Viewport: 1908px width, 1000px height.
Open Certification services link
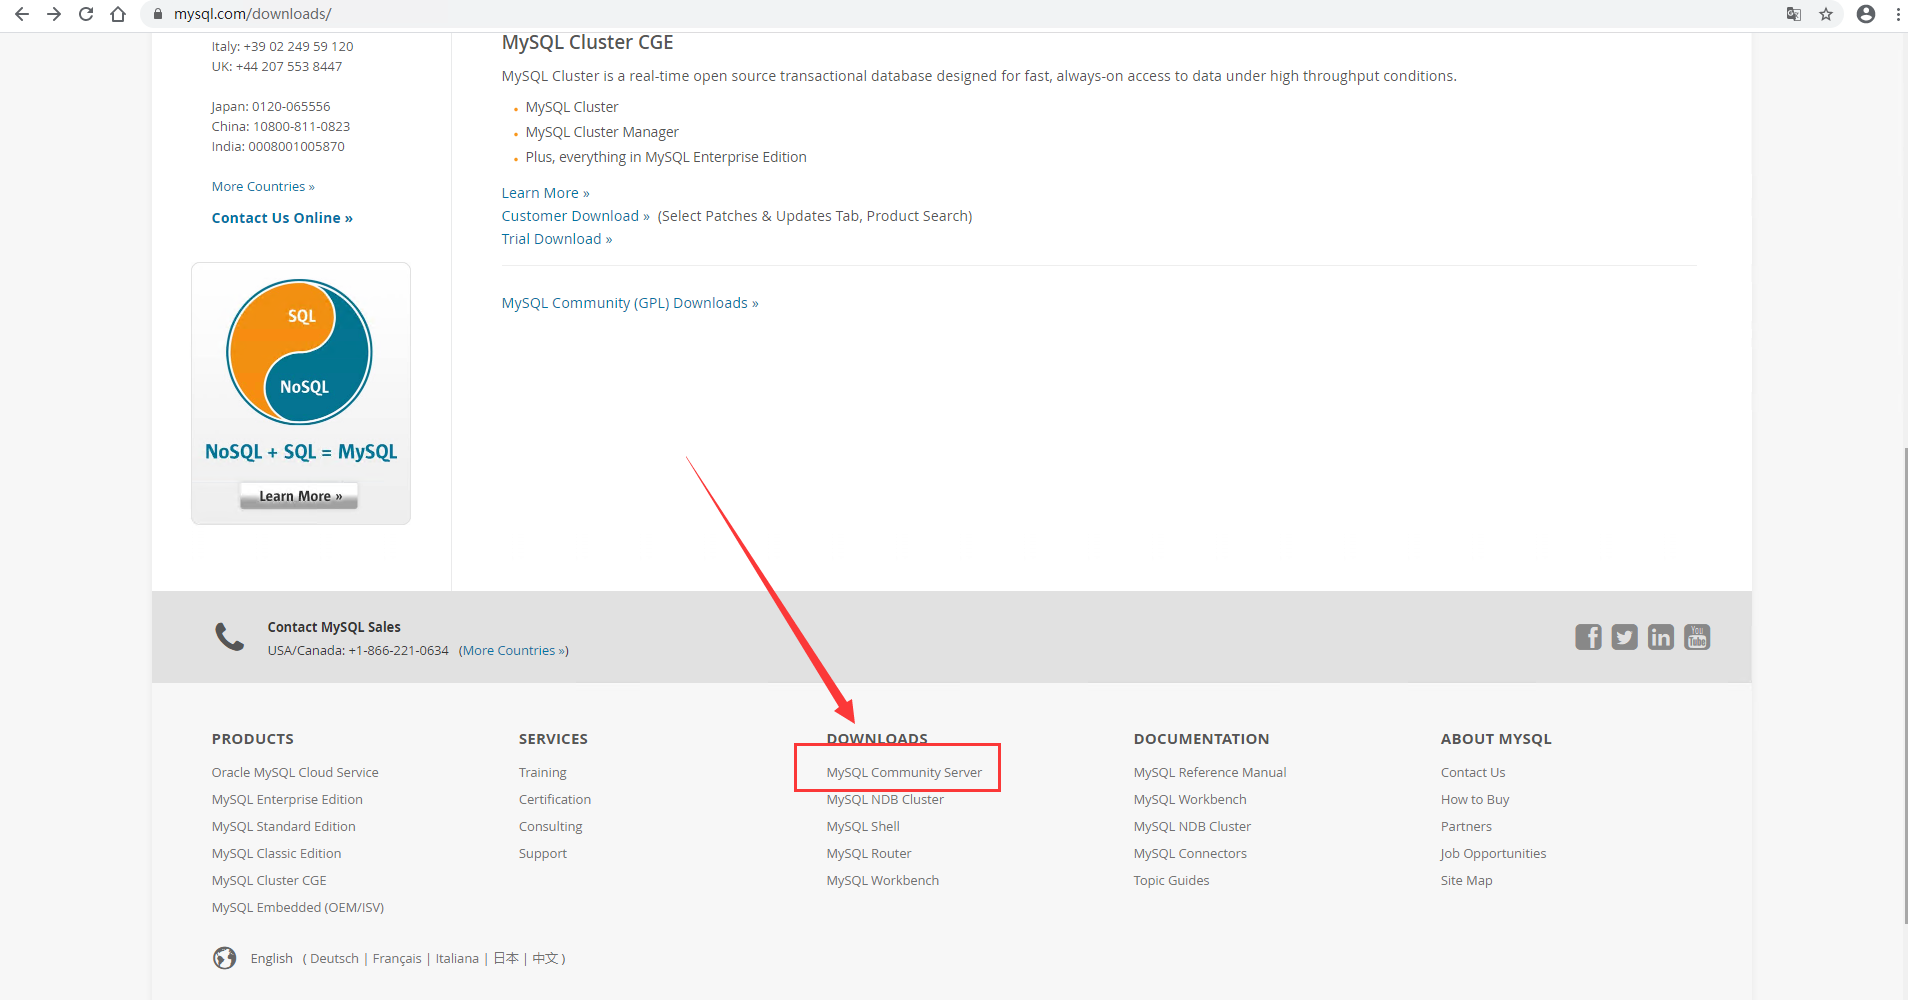point(555,800)
